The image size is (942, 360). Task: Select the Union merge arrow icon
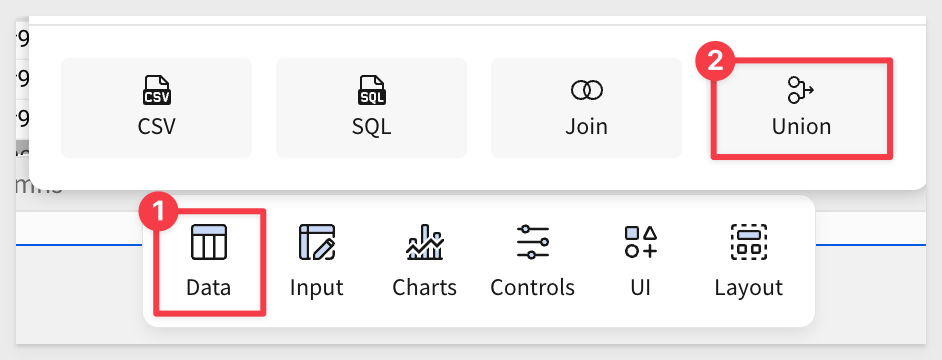click(801, 90)
